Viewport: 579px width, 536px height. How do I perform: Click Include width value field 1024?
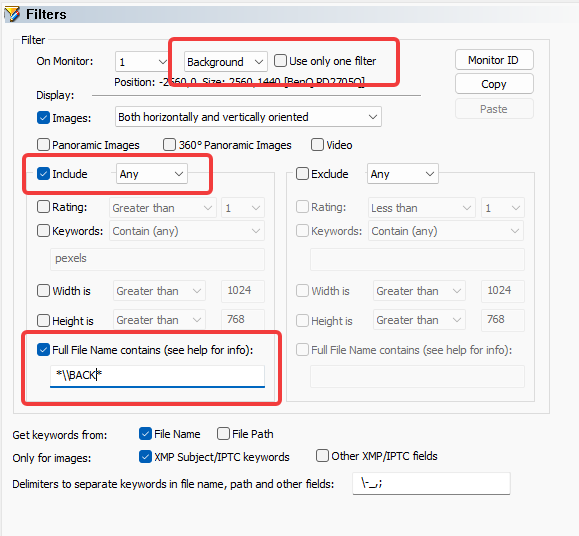pos(243,291)
